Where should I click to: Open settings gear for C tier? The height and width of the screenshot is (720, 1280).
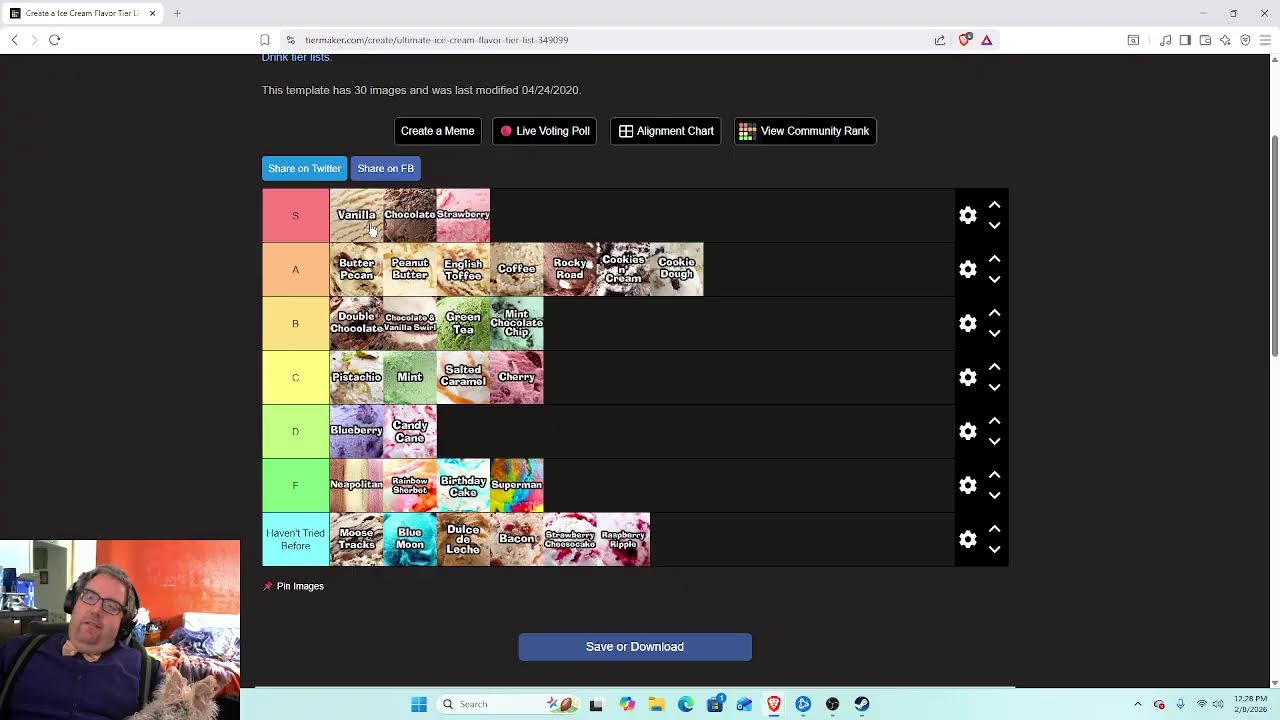(967, 377)
